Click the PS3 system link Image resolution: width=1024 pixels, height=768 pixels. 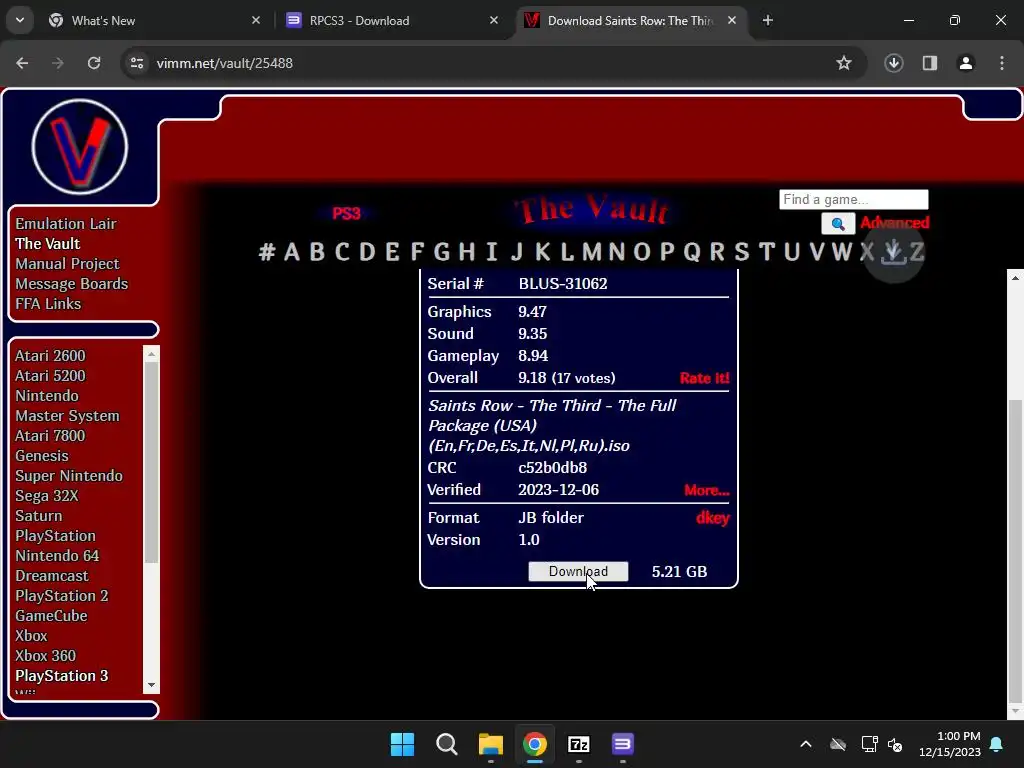point(346,214)
